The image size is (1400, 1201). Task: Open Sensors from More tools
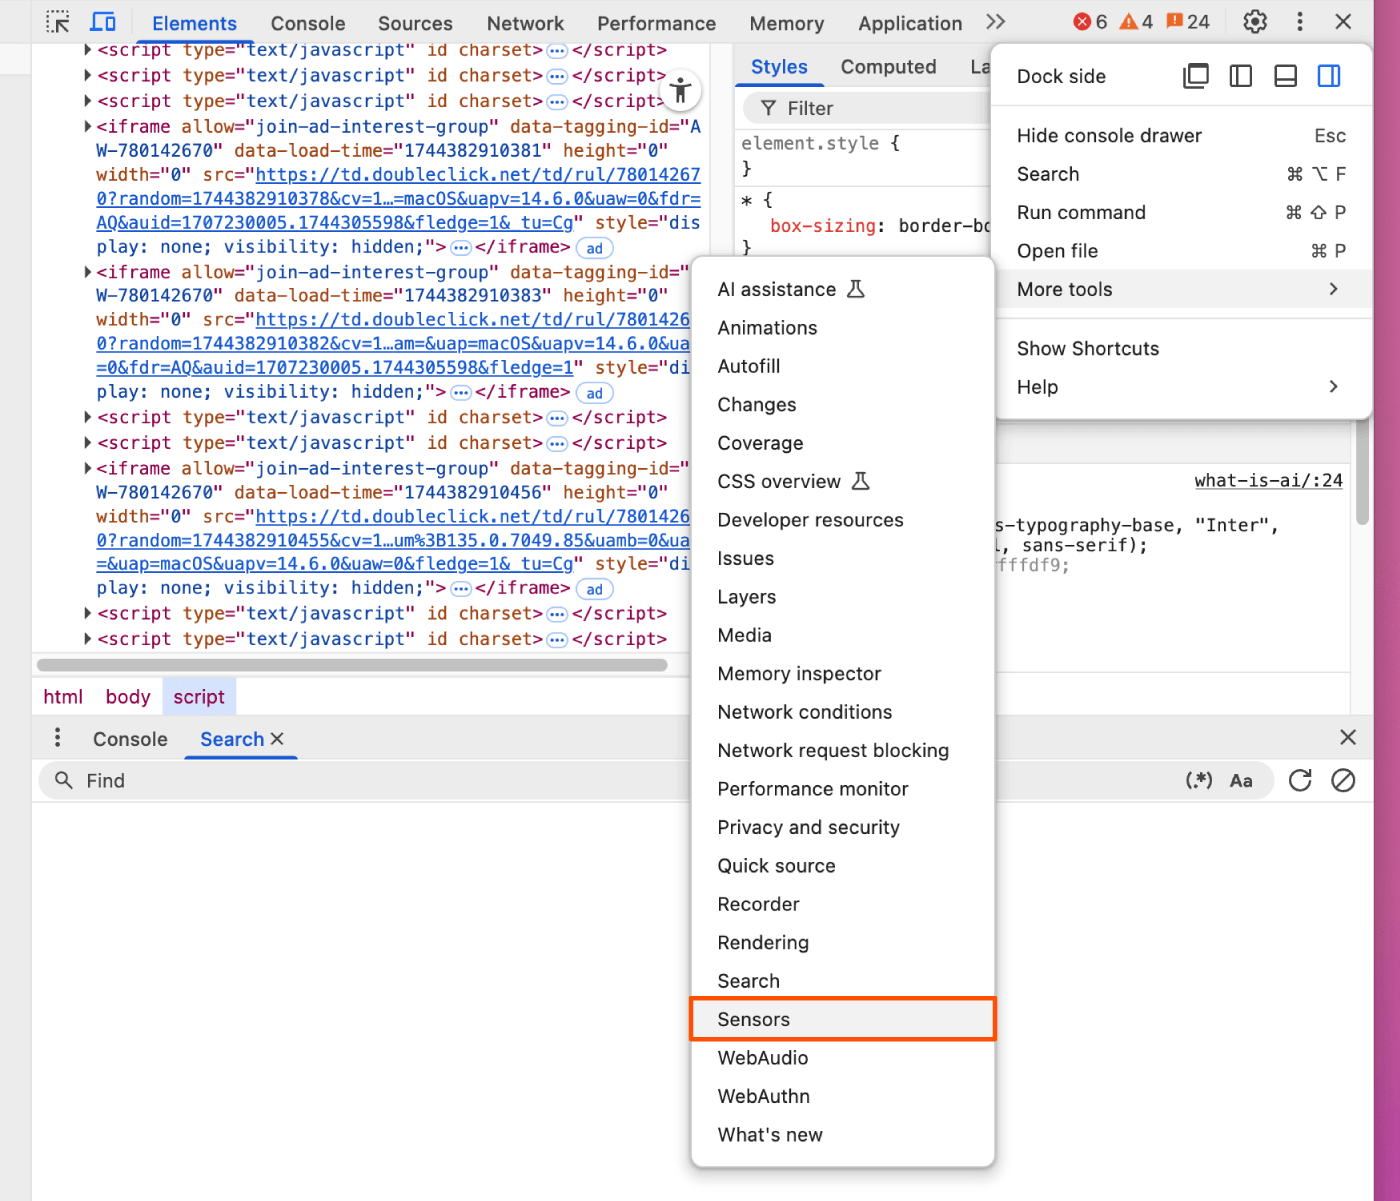coord(843,1019)
